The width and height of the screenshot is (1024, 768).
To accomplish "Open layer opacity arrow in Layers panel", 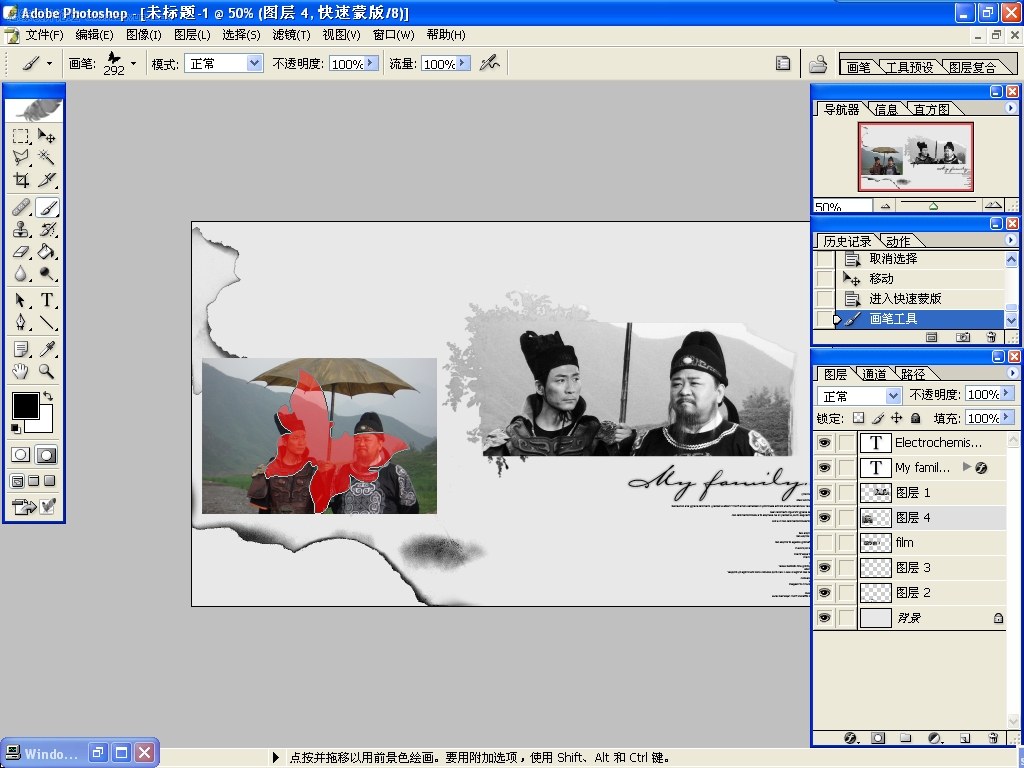I will 1006,393.
